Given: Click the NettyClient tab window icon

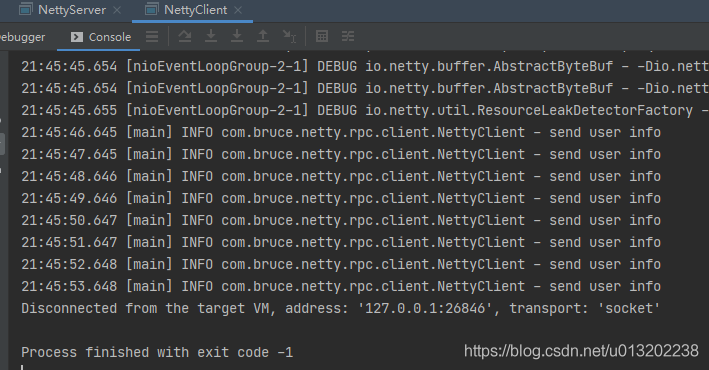Looking at the screenshot, I should coord(151,9).
